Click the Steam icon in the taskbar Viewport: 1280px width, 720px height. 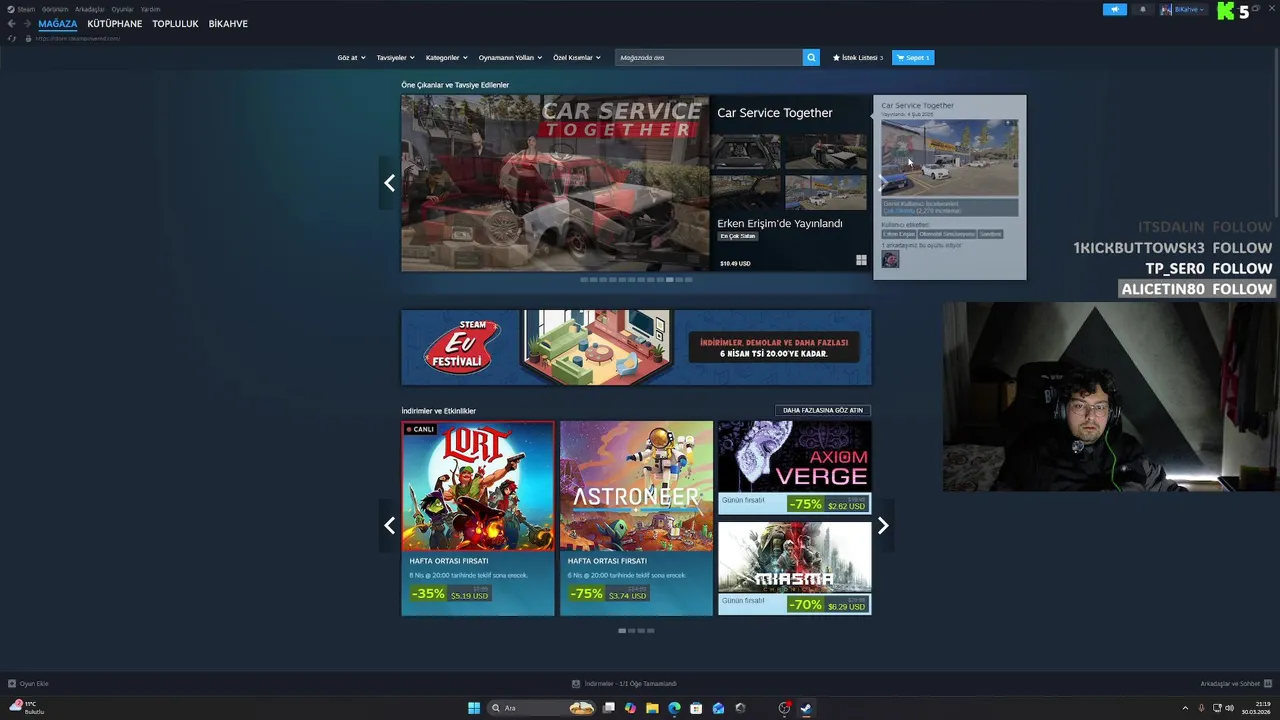pyautogui.click(x=806, y=708)
